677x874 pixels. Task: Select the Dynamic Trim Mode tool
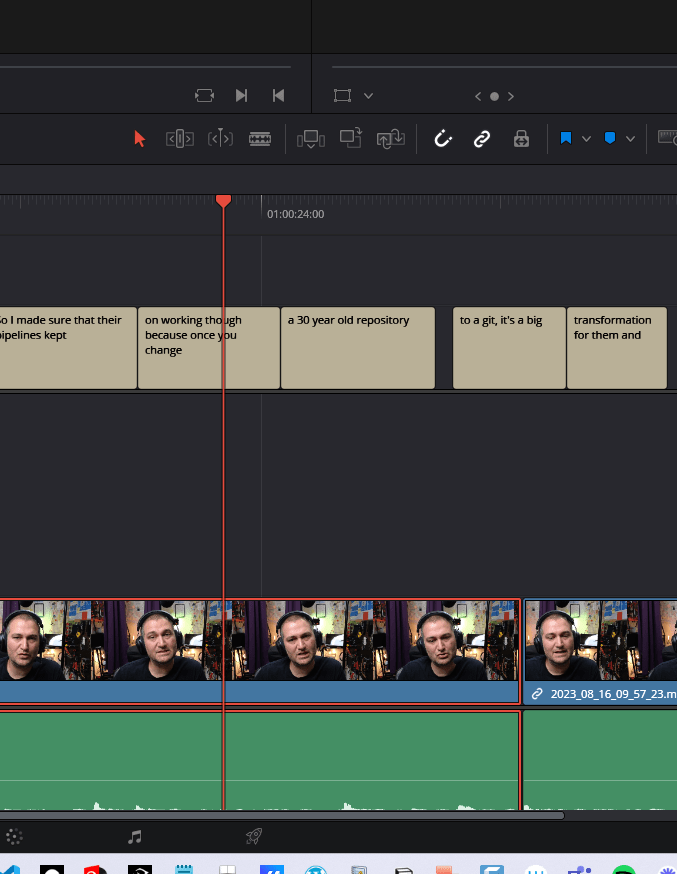click(x=220, y=138)
